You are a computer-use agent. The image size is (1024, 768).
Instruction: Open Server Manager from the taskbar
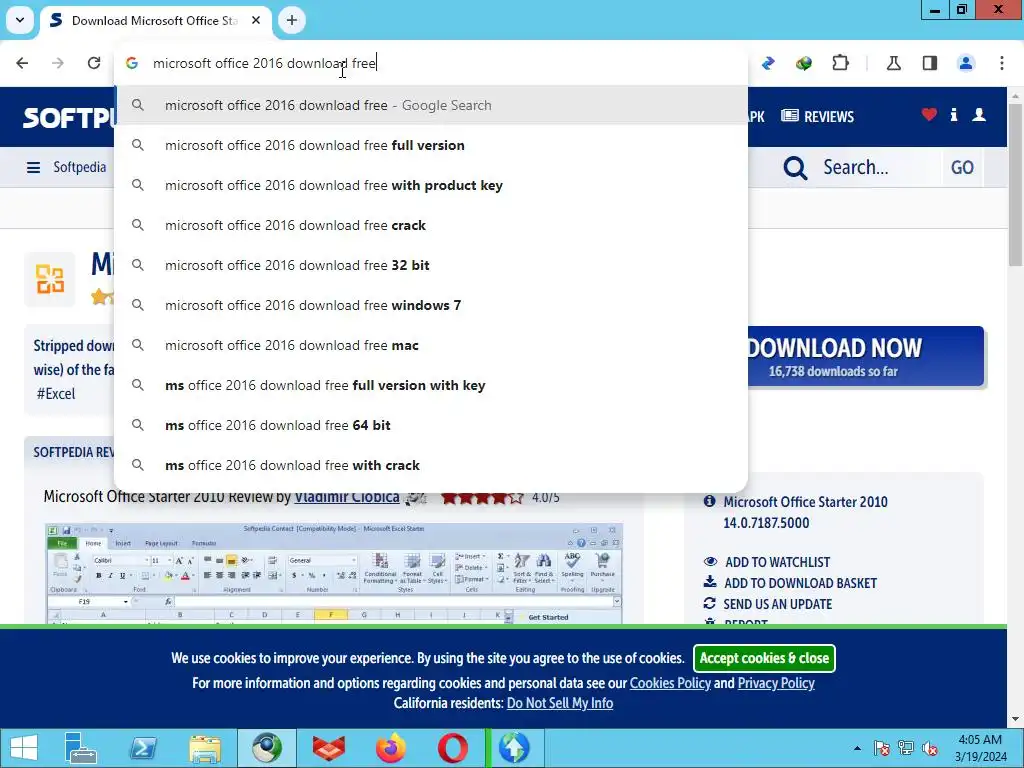tap(81, 748)
